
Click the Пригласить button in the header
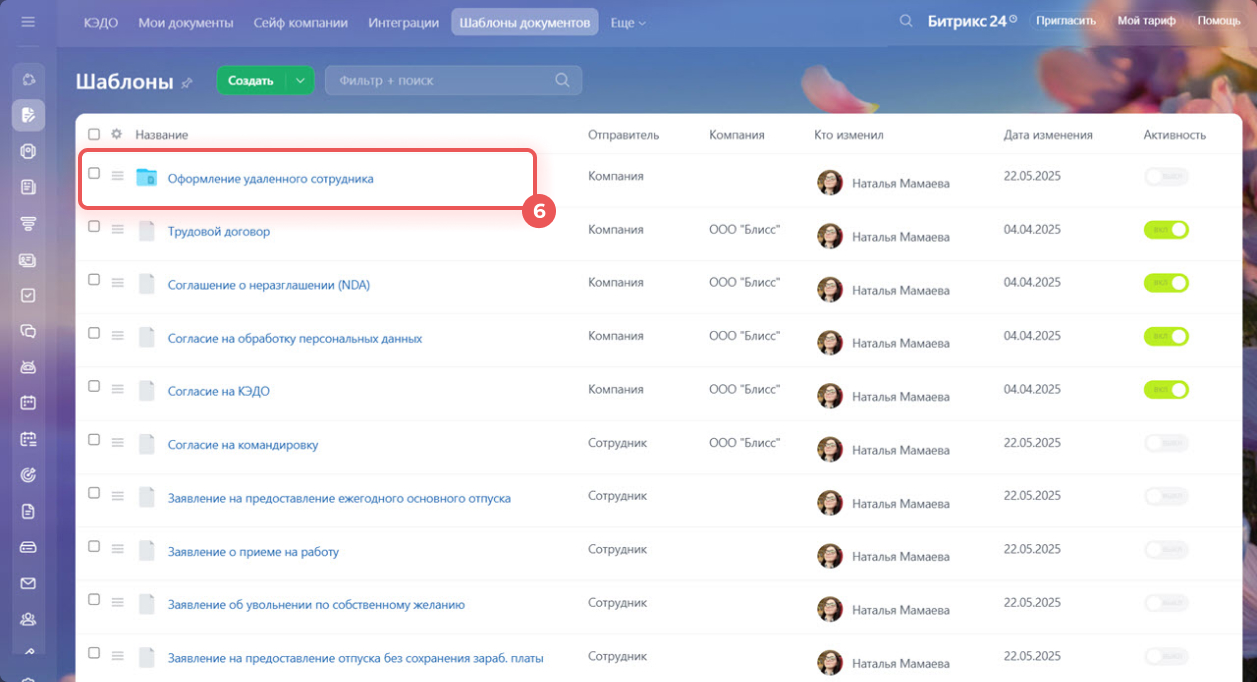pos(1065,21)
